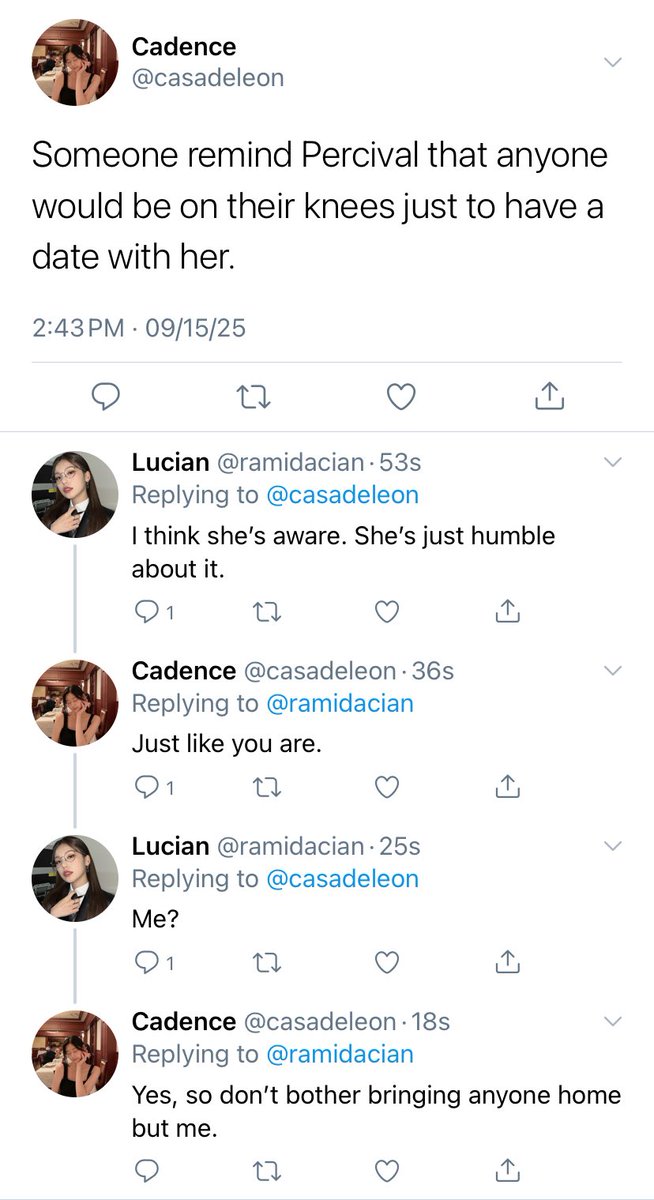Open the main tweet's chevron options menu
Viewport: 654px width, 1200px height.
click(x=614, y=62)
